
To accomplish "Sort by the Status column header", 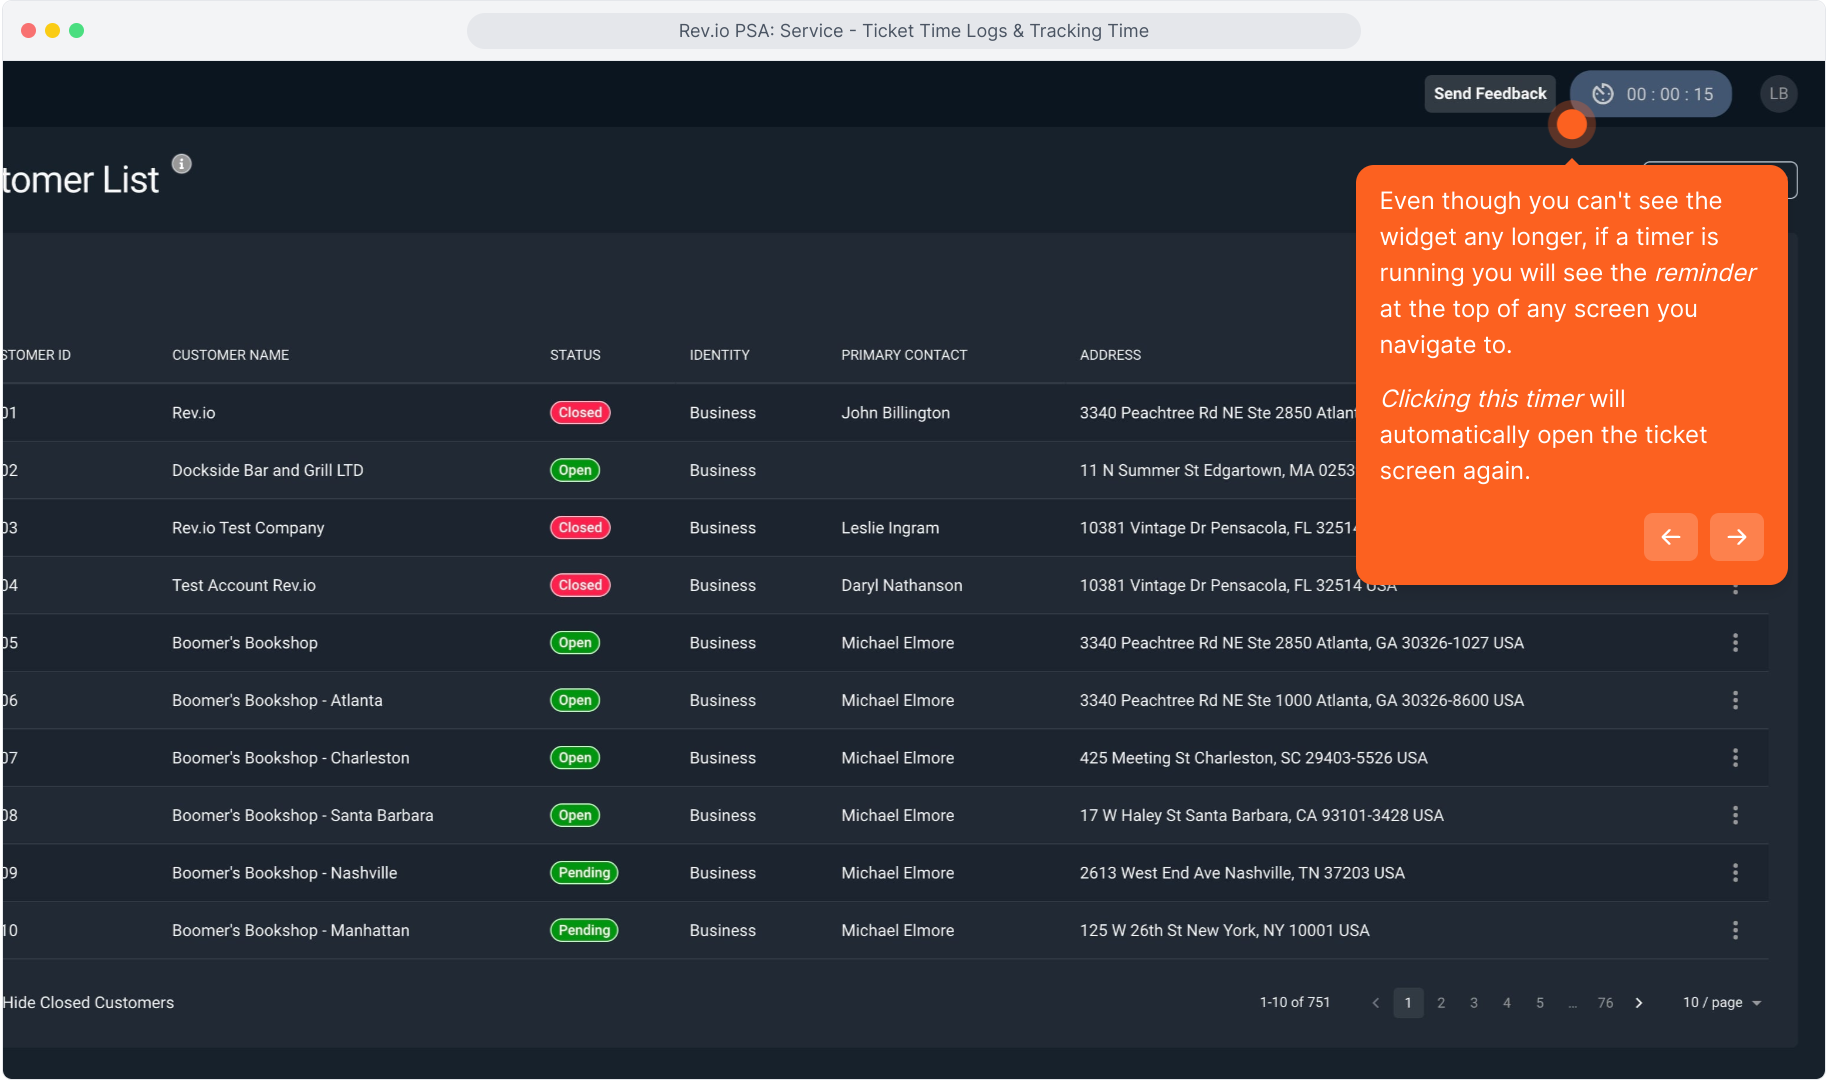I will 575,355.
